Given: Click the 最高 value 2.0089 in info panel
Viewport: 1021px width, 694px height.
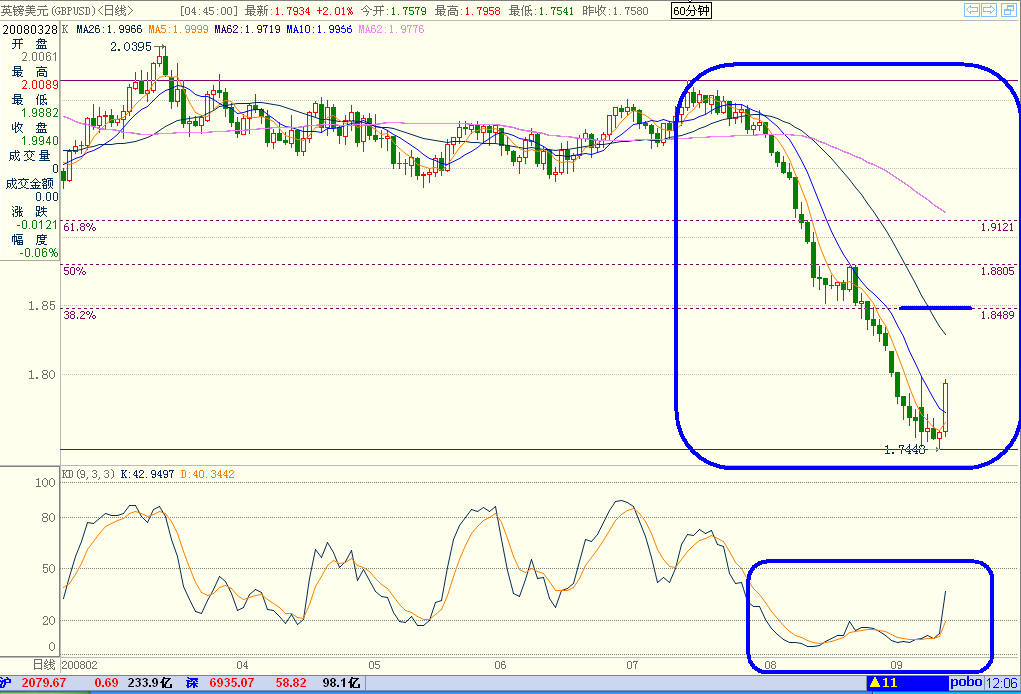Looking at the screenshot, I should [x=40, y=85].
